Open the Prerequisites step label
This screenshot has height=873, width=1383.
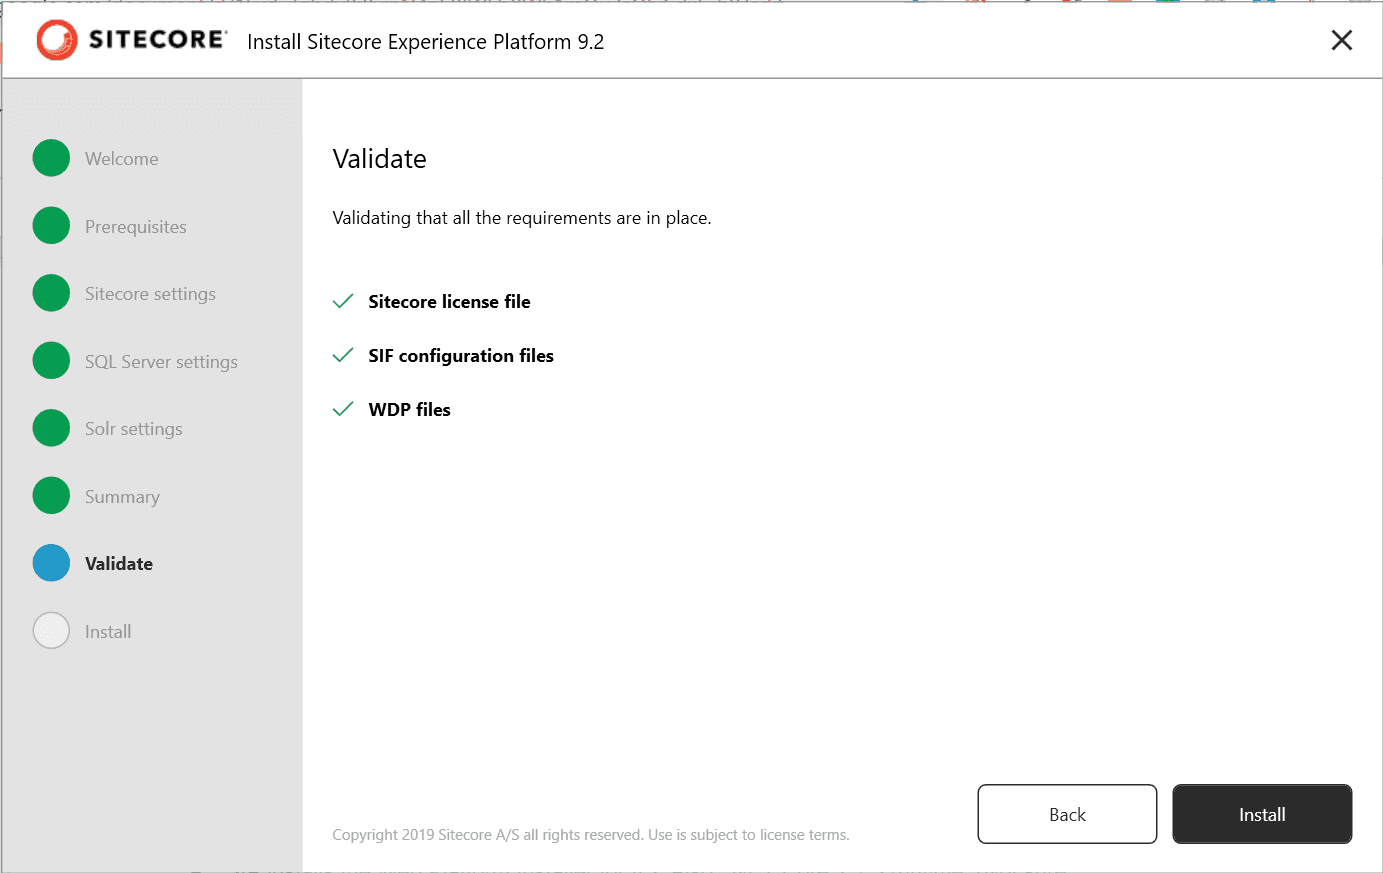(x=136, y=227)
